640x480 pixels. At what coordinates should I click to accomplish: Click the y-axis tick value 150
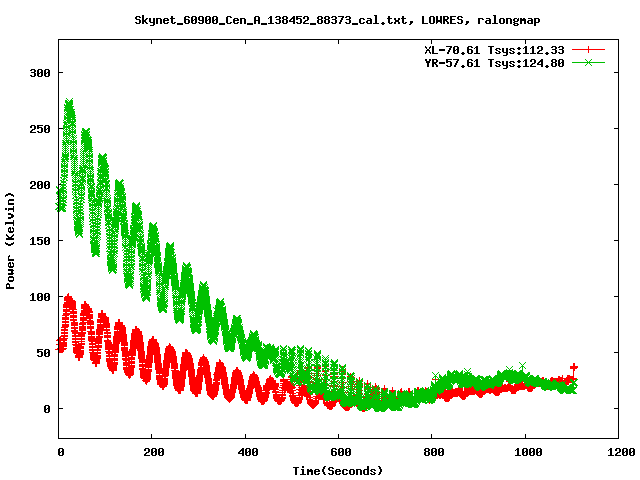pyautogui.click(x=40, y=241)
